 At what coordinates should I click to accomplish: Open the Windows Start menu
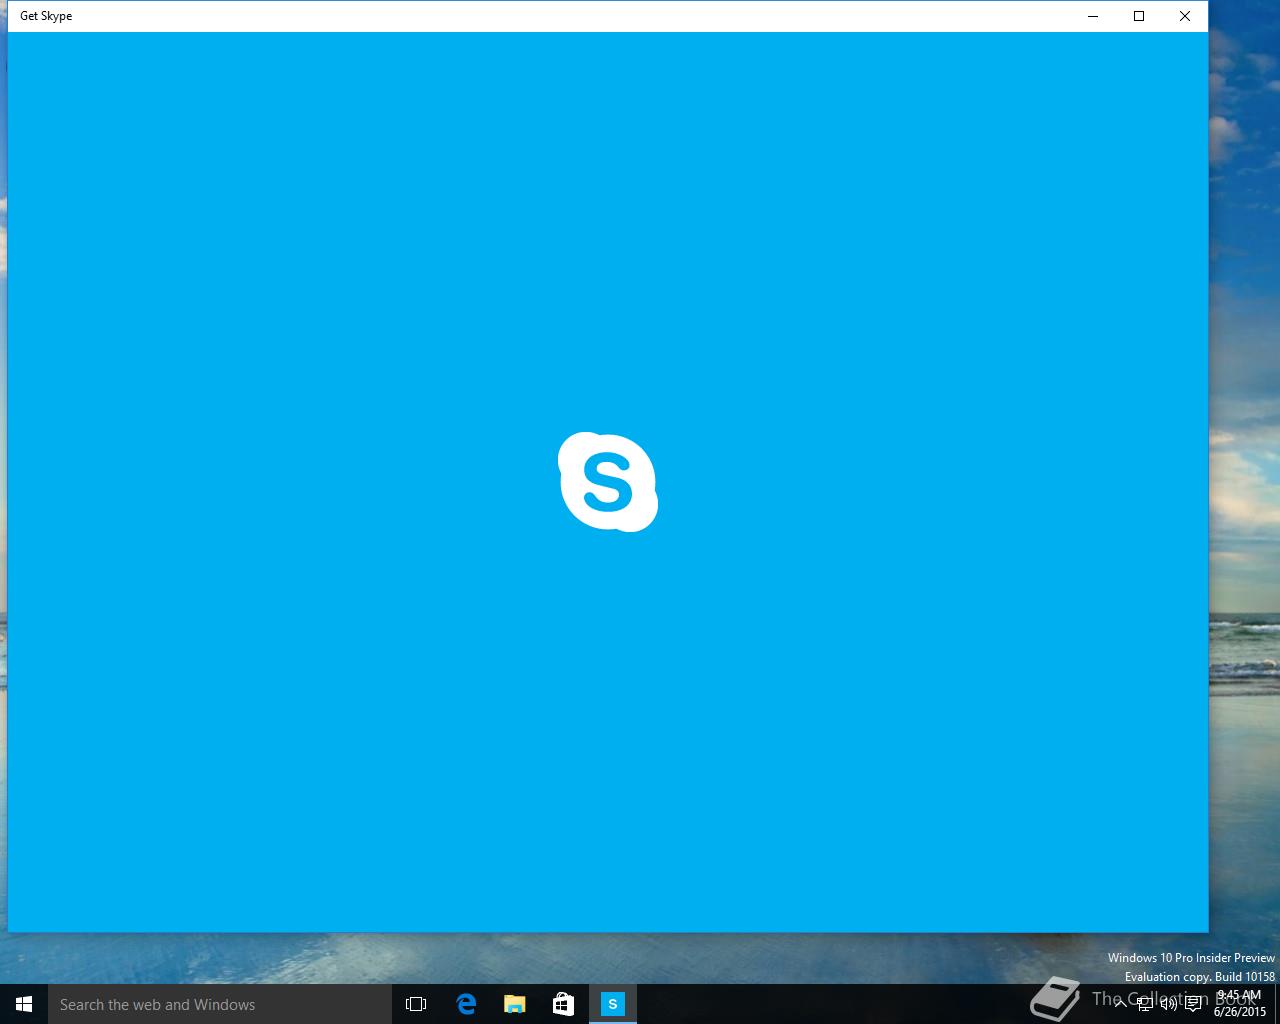(24, 1004)
